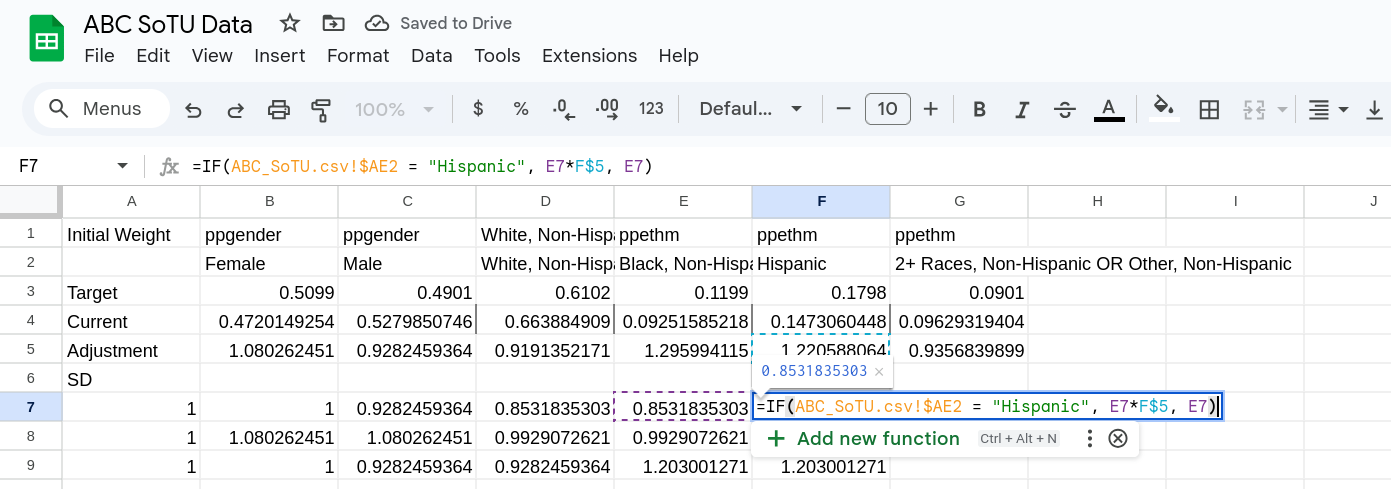Dismiss the formula suggestion popup
This screenshot has height=489, width=1391.
tap(1118, 438)
